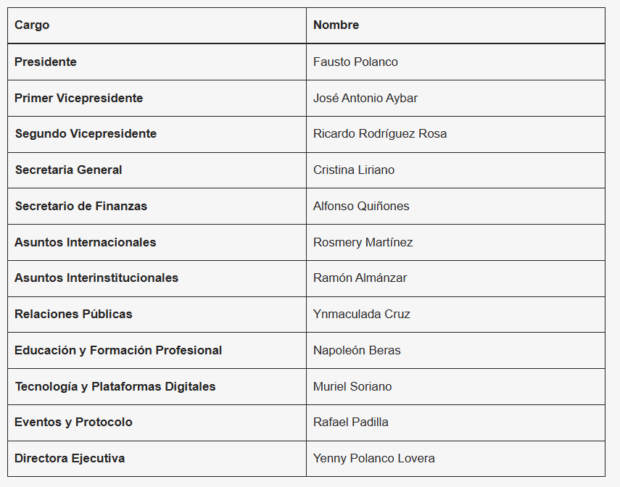Click the name Cristina Liriano
Screen dimensions: 620x487
[354, 170]
